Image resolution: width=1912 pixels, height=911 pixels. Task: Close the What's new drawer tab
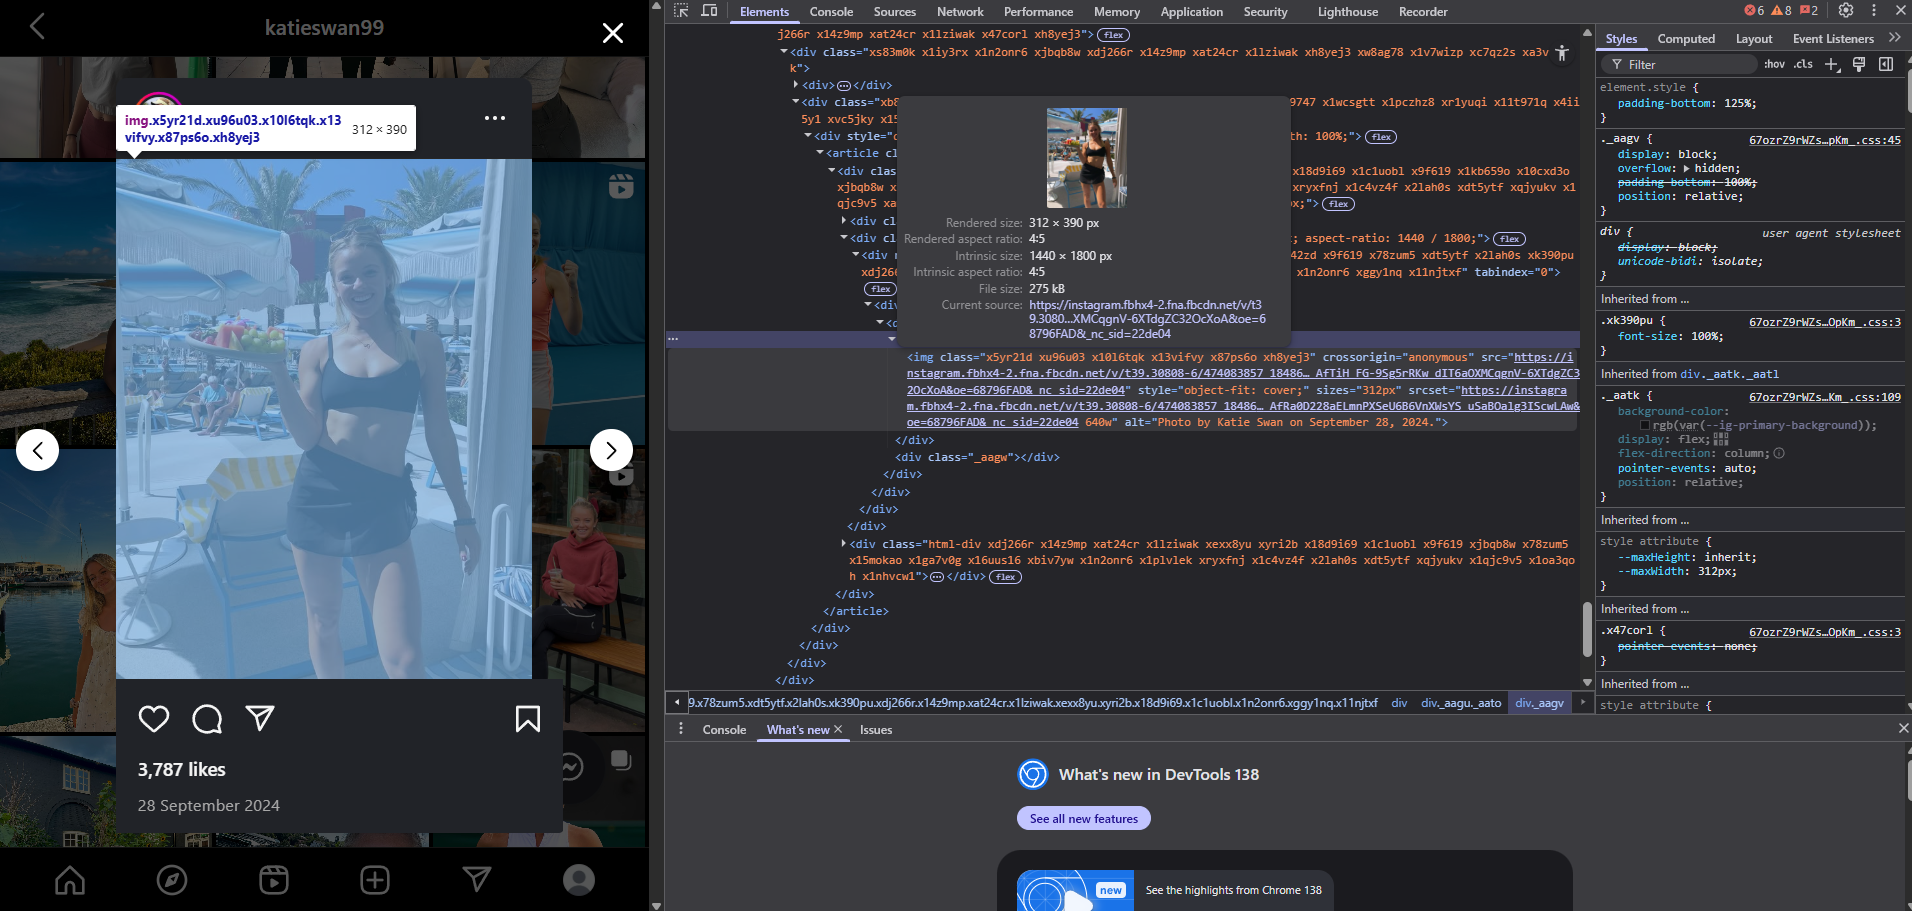point(838,729)
